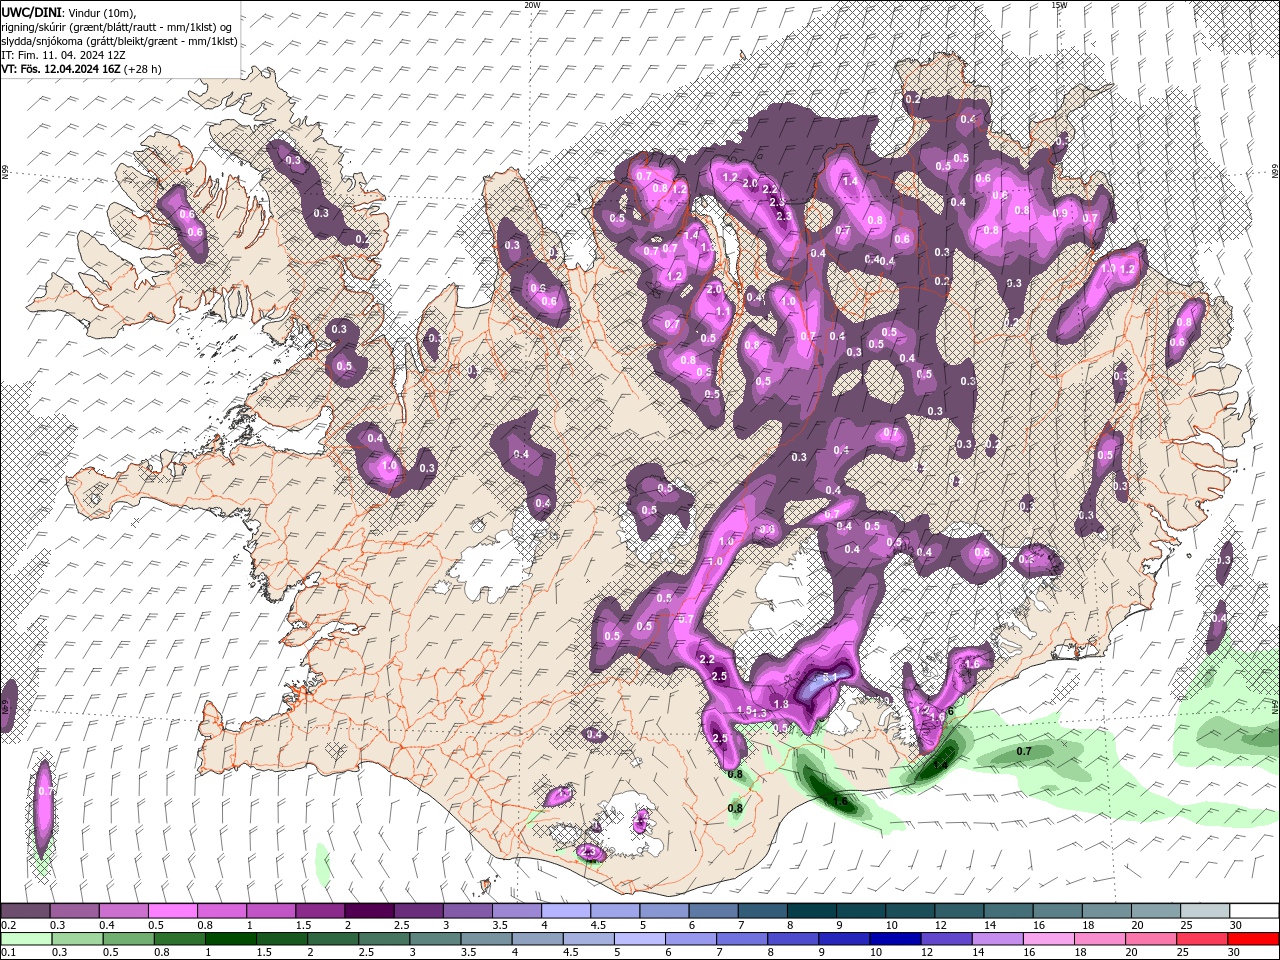Image resolution: width=1280 pixels, height=960 pixels.
Task: Click the pale green 0.1 swatch in bottom scale
Action: (x=25, y=938)
